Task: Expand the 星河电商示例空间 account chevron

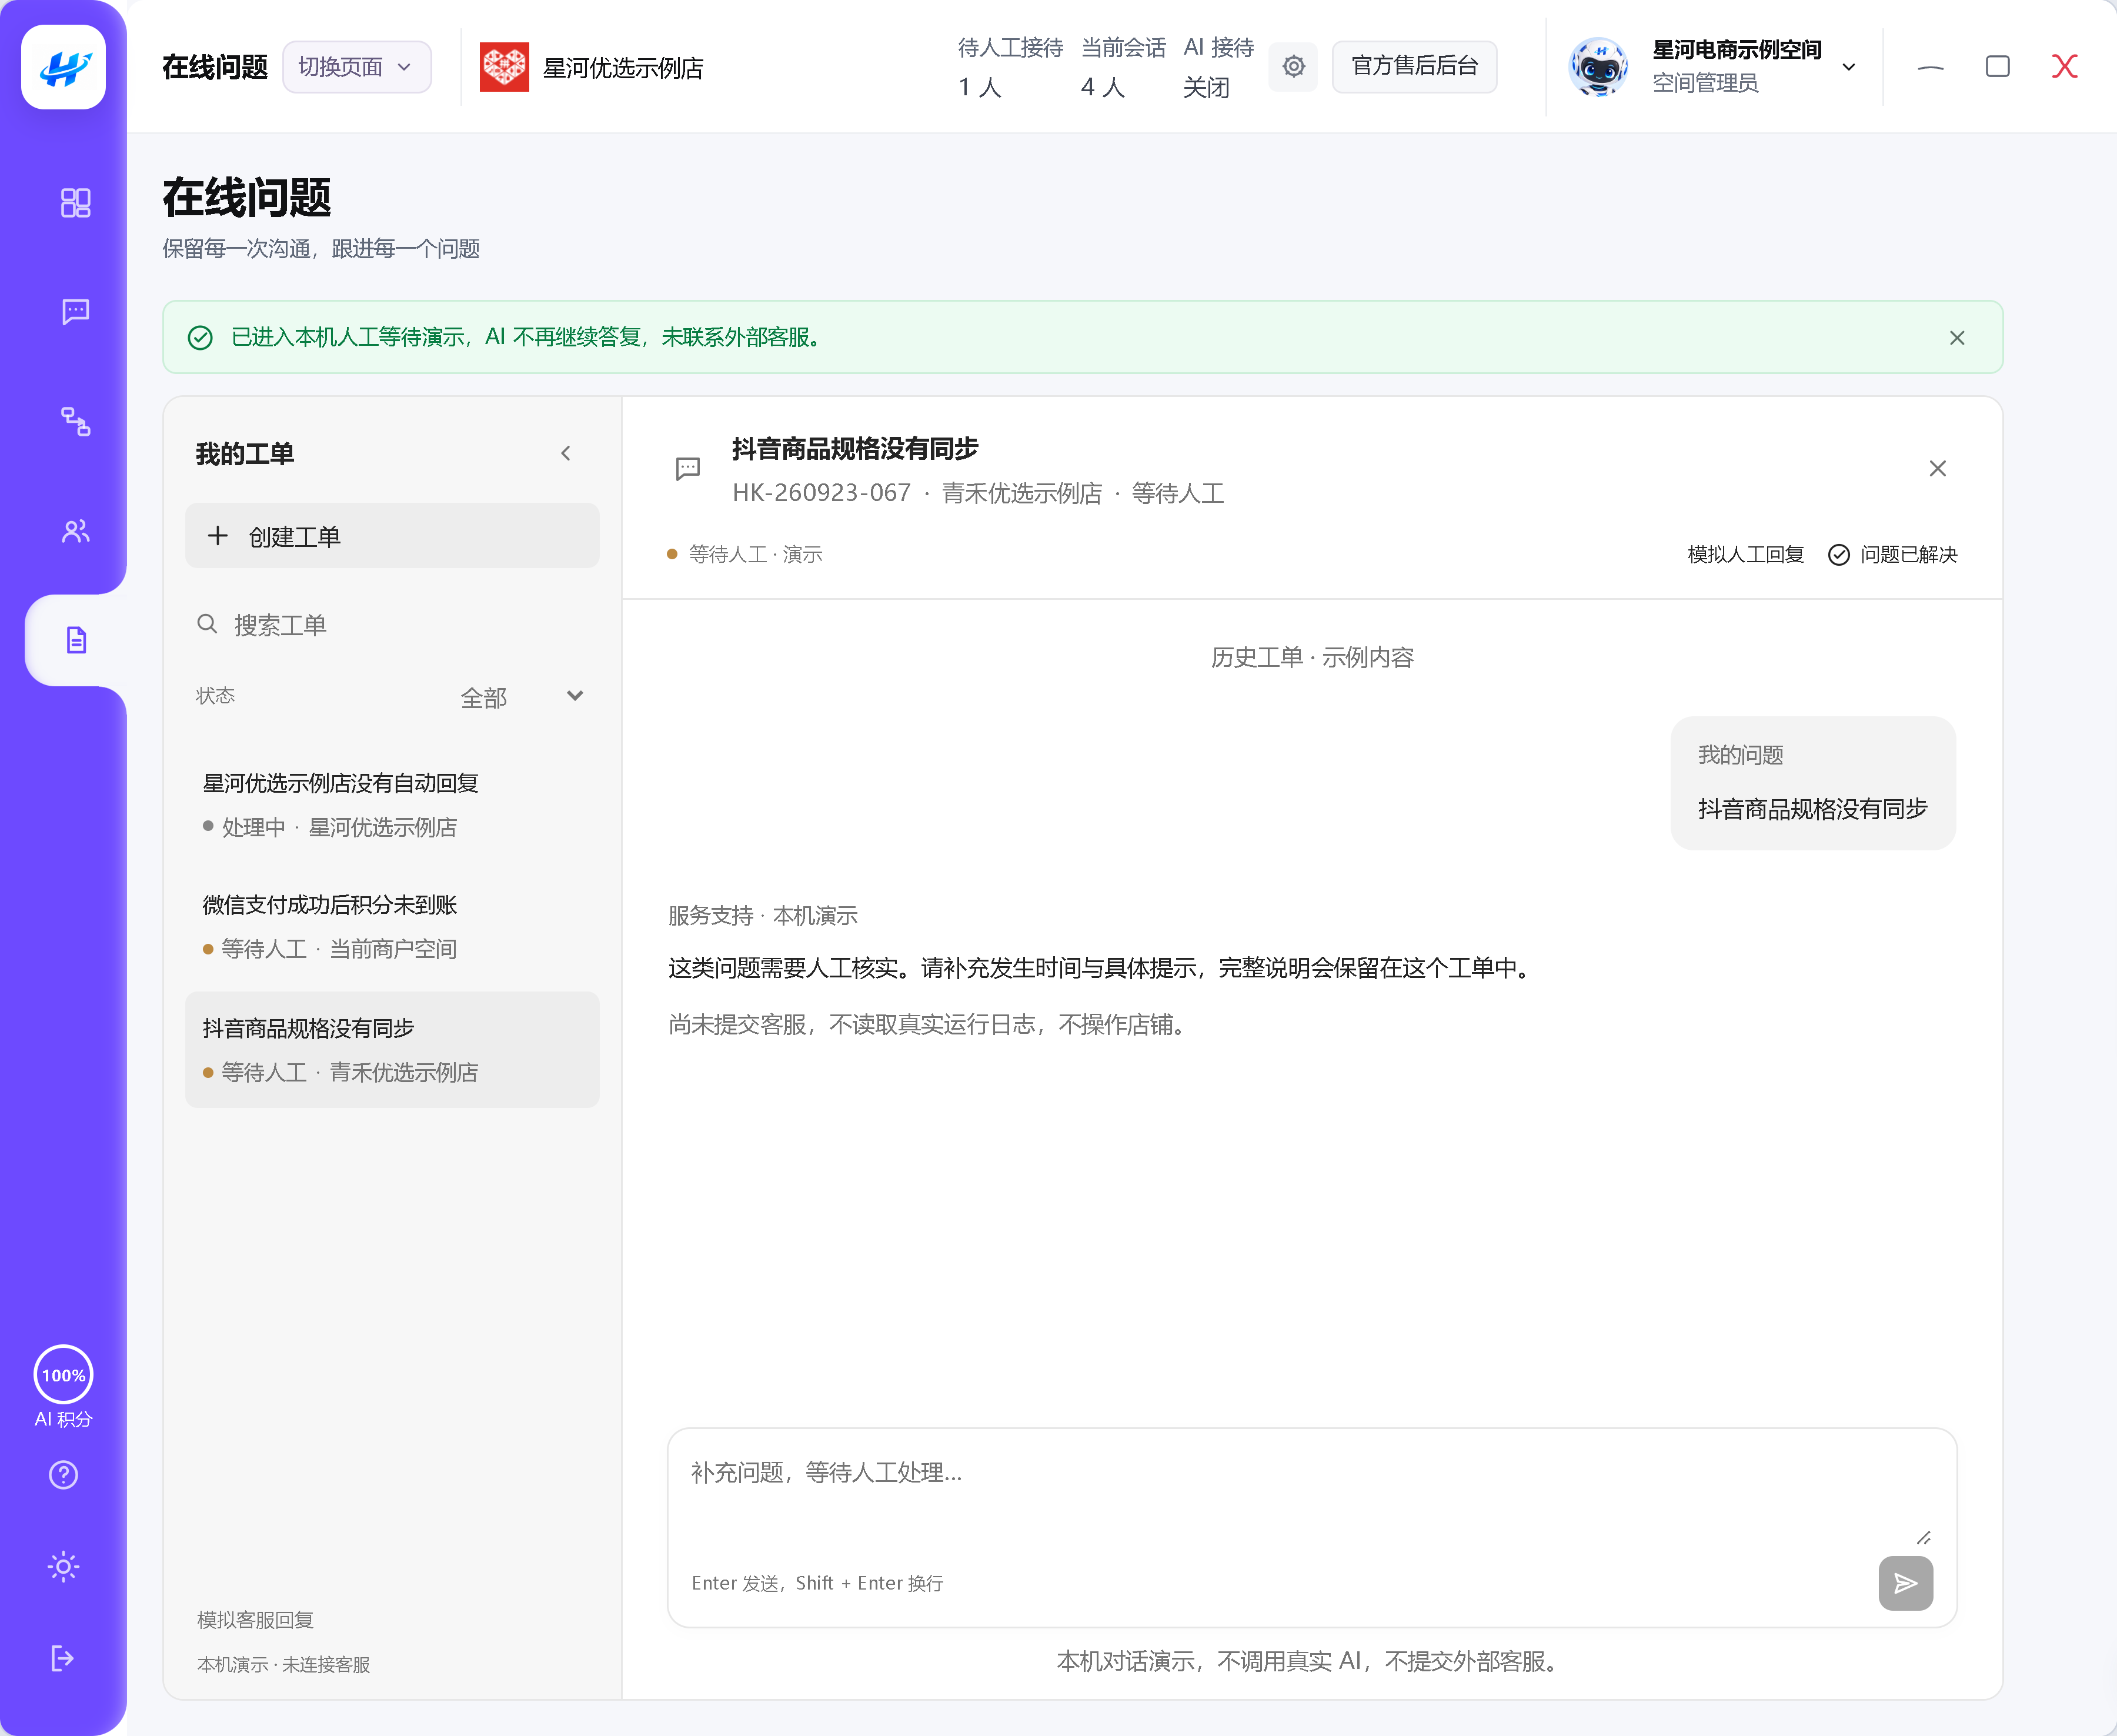Action: (1849, 67)
